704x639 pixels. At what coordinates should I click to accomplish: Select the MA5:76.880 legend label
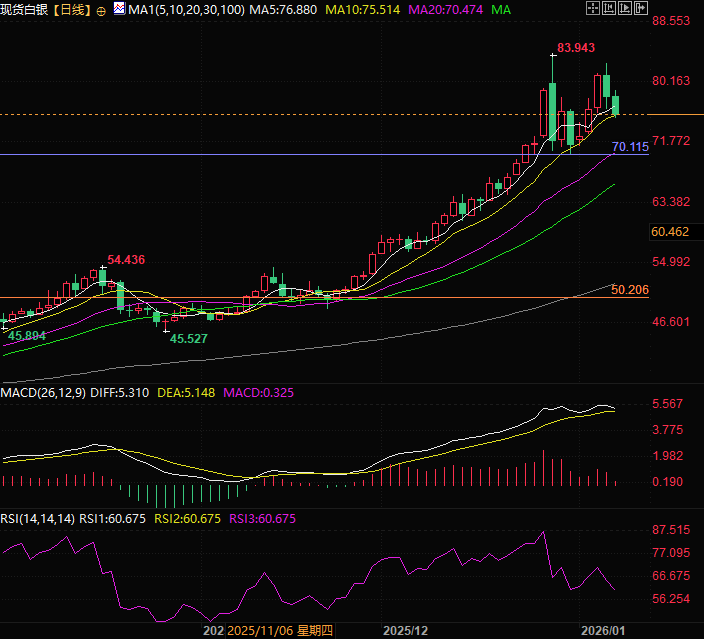point(283,10)
